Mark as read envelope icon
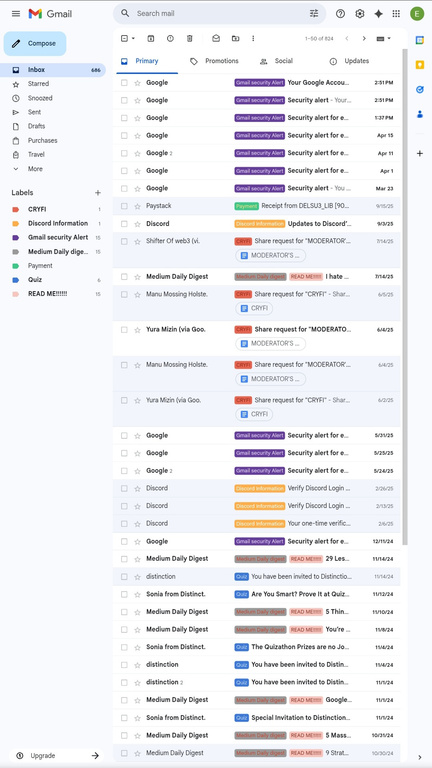The height and width of the screenshot is (768, 432). click(216, 38)
